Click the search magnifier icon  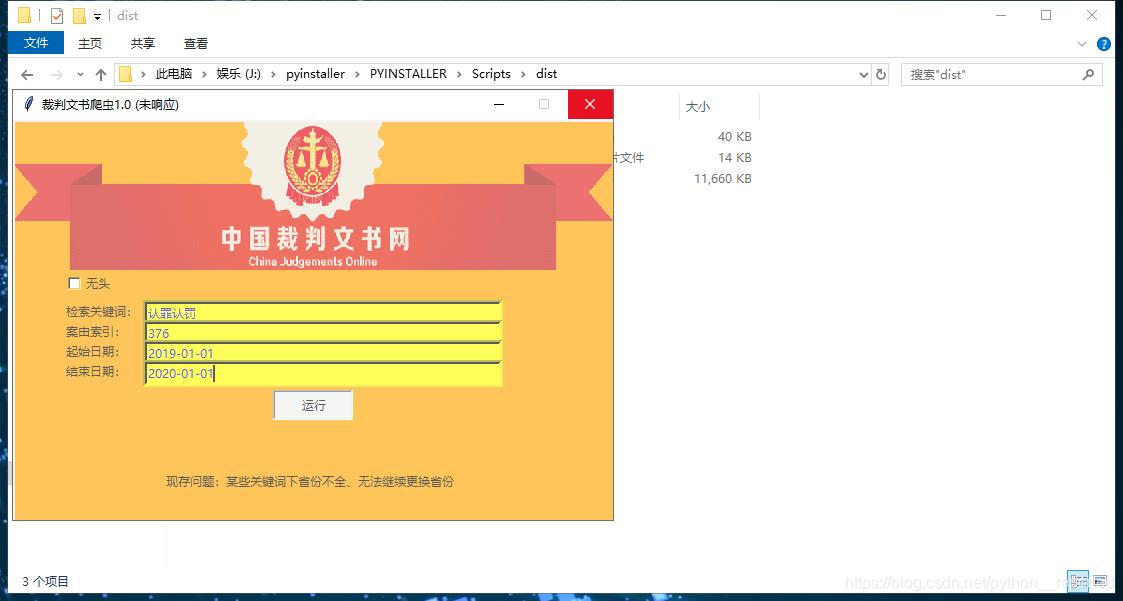click(1088, 74)
